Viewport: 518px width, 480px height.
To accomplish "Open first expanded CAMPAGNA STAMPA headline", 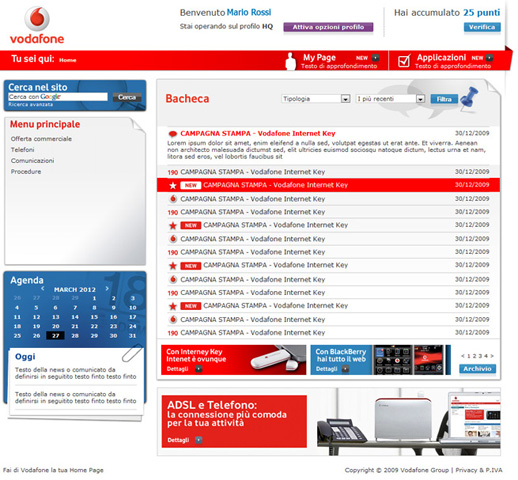I will click(x=258, y=133).
